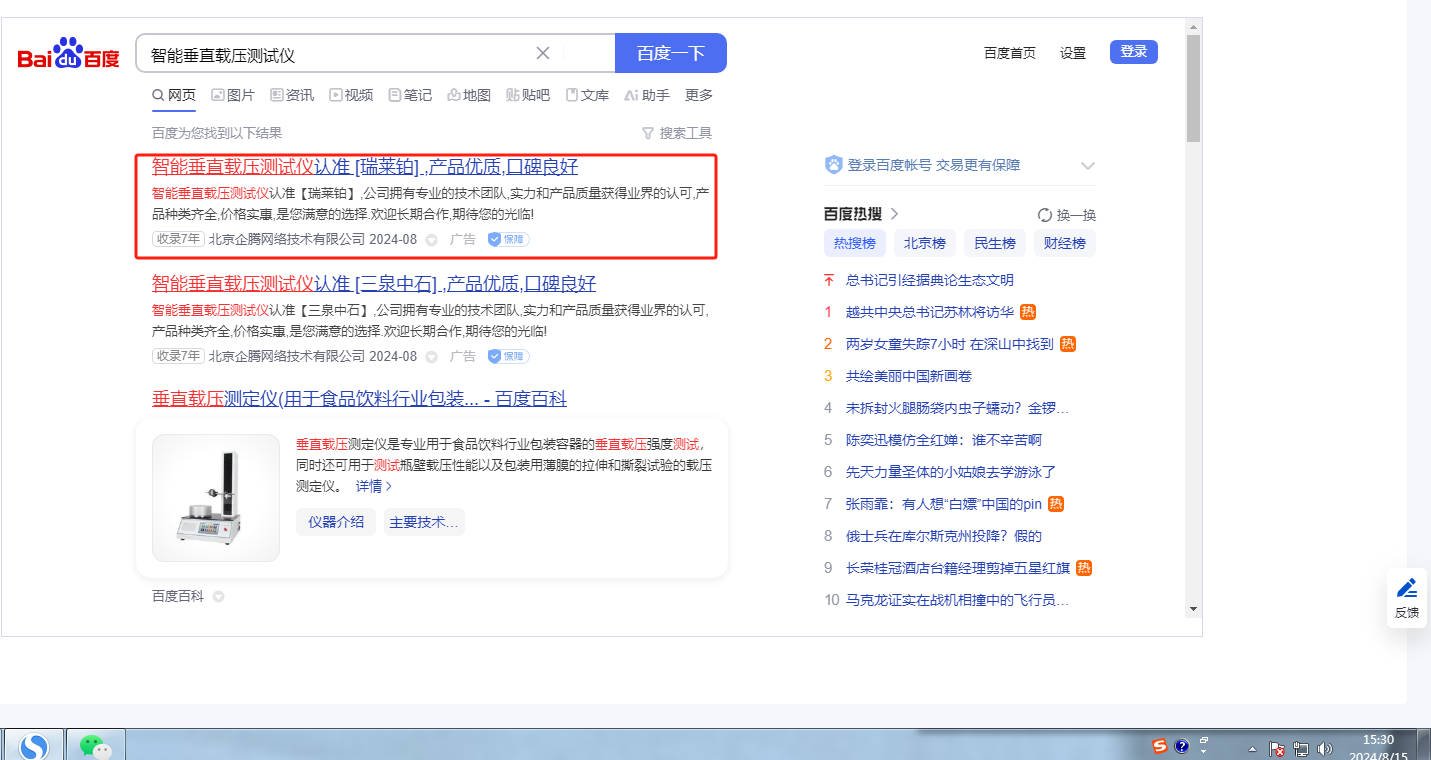
Task: Show hidden system tray icons
Action: click(1252, 748)
